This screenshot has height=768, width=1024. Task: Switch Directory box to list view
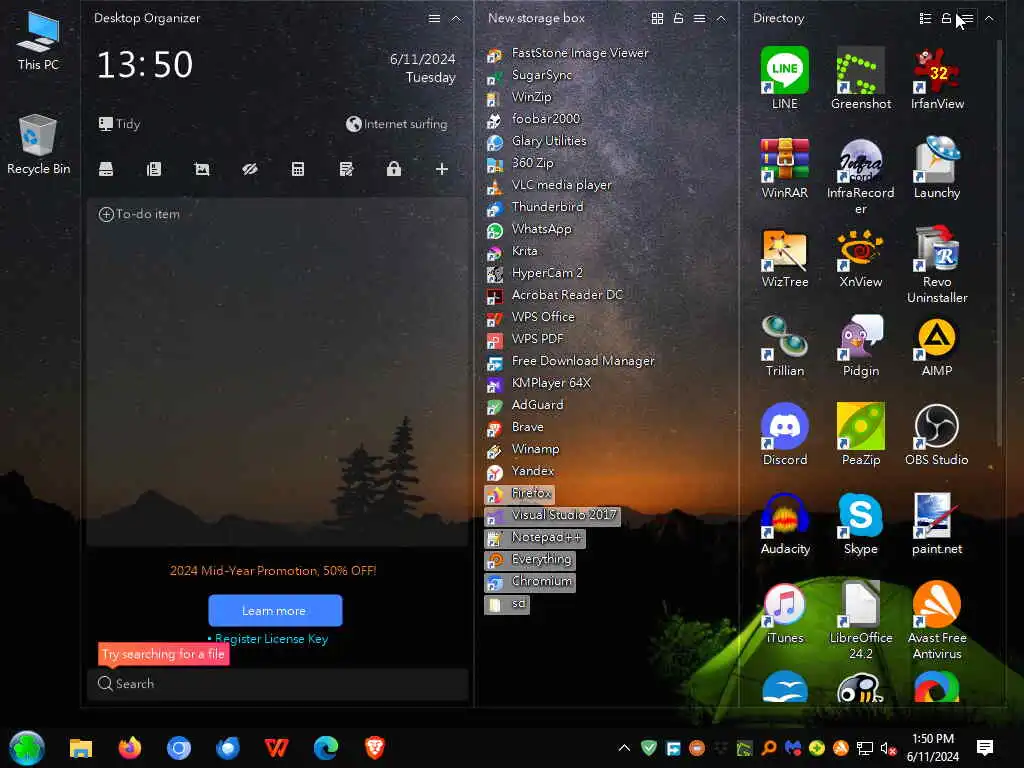point(925,18)
